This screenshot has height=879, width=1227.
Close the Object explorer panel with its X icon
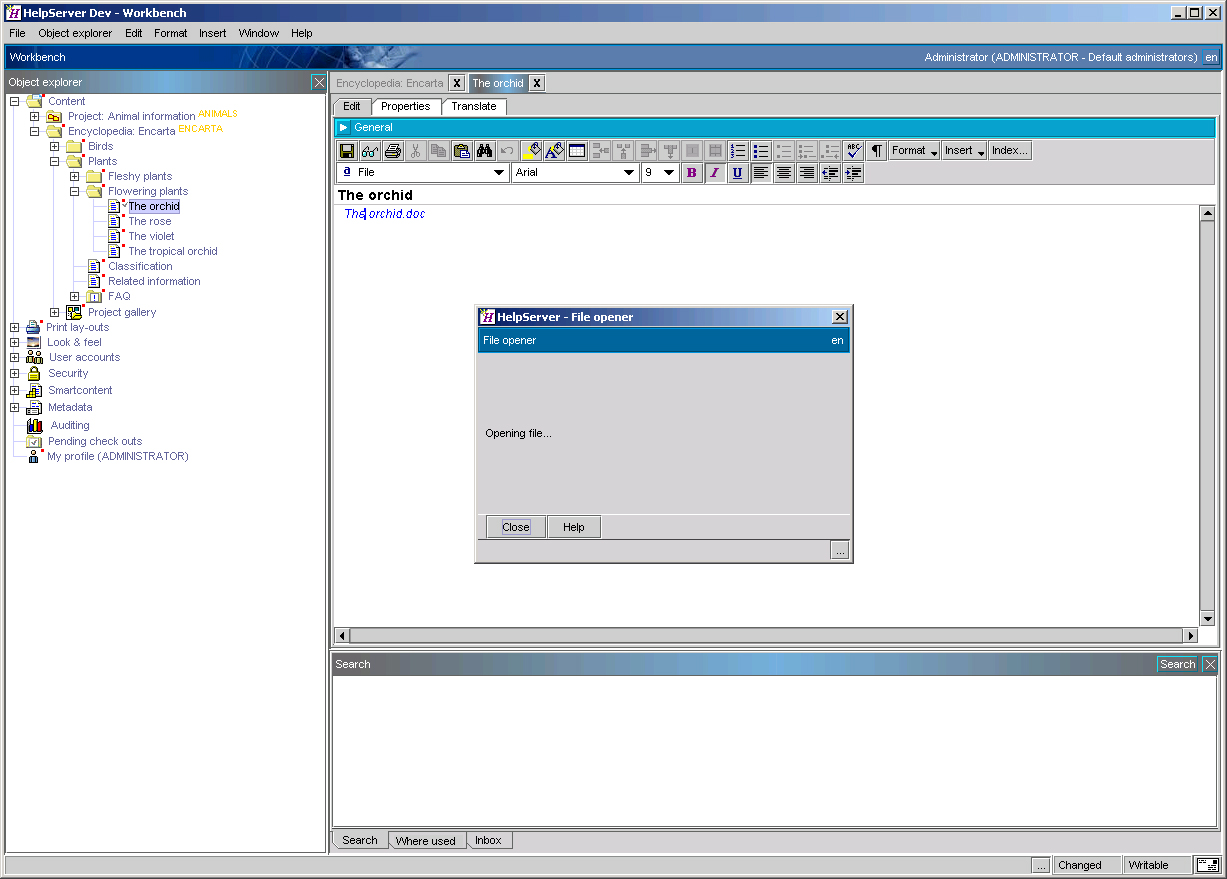point(319,82)
